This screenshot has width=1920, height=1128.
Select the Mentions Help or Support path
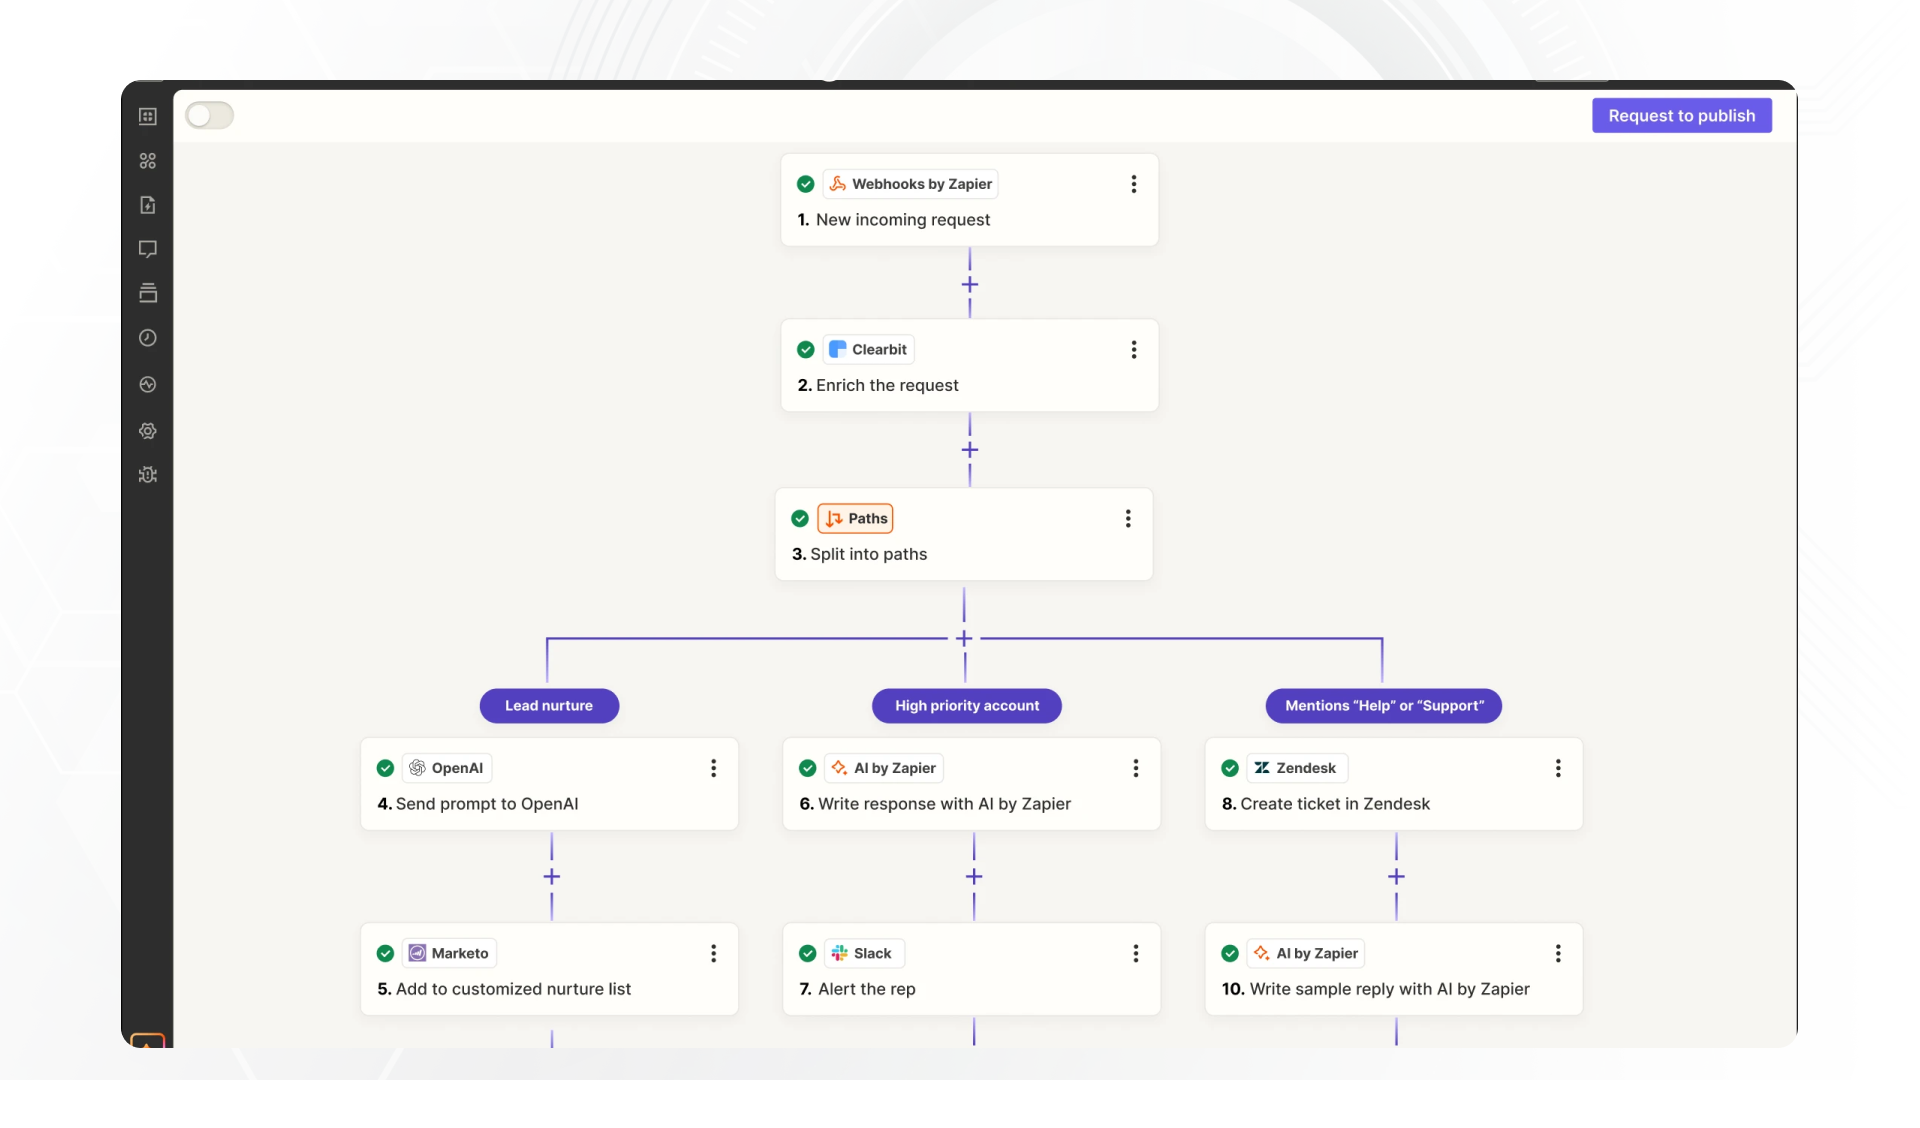coord(1383,705)
